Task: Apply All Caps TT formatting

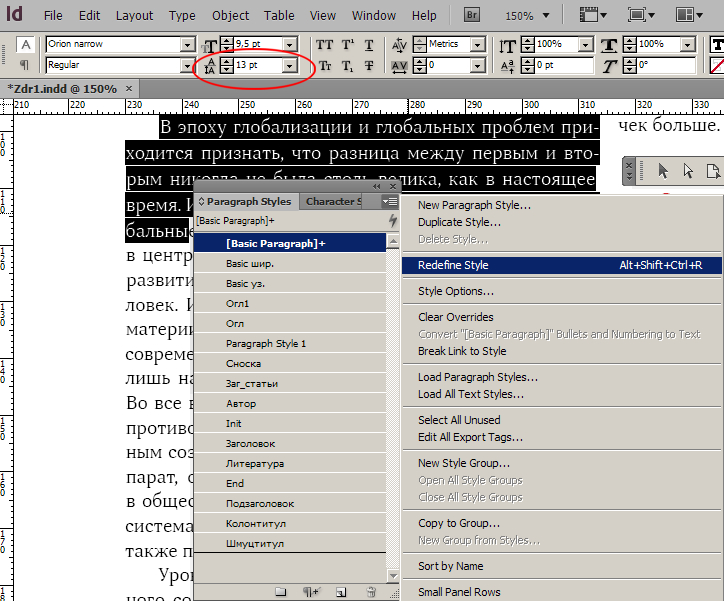Action: tap(324, 45)
